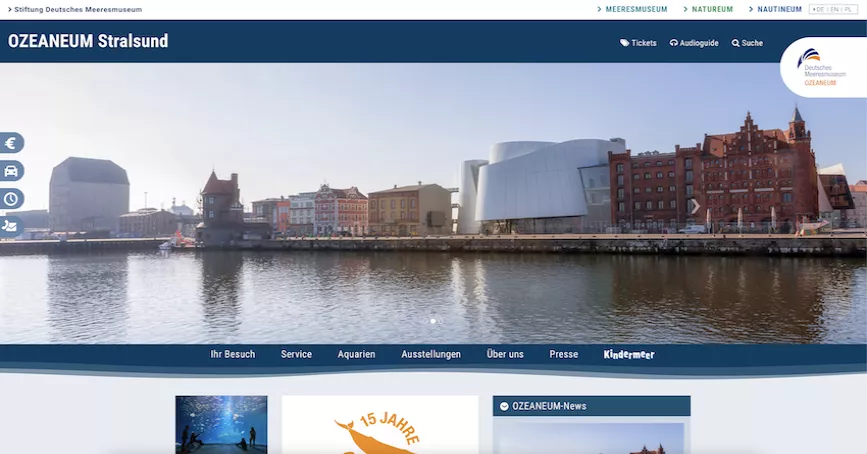Viewport: 867px width, 454px height.
Task: Open the aquarium visitors thumbnail image
Action: click(x=221, y=424)
